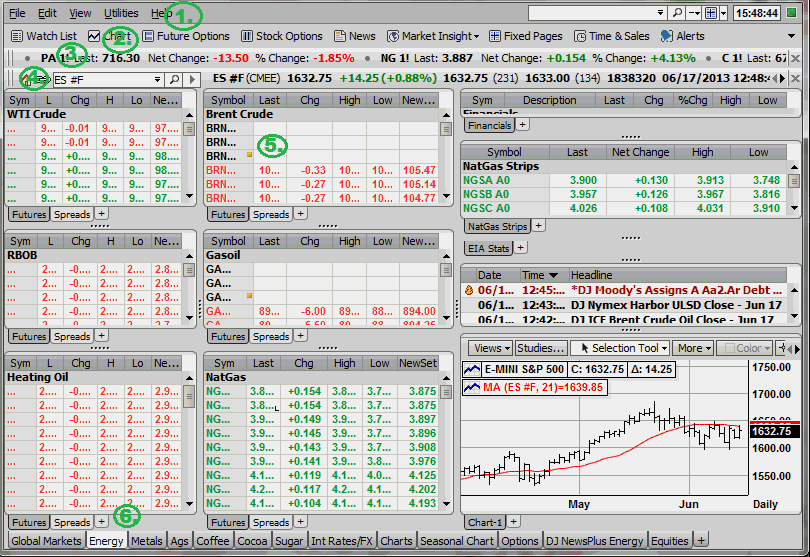Open Fixed Pages from the toolbar
This screenshot has height=557, width=810.
tap(526, 36)
